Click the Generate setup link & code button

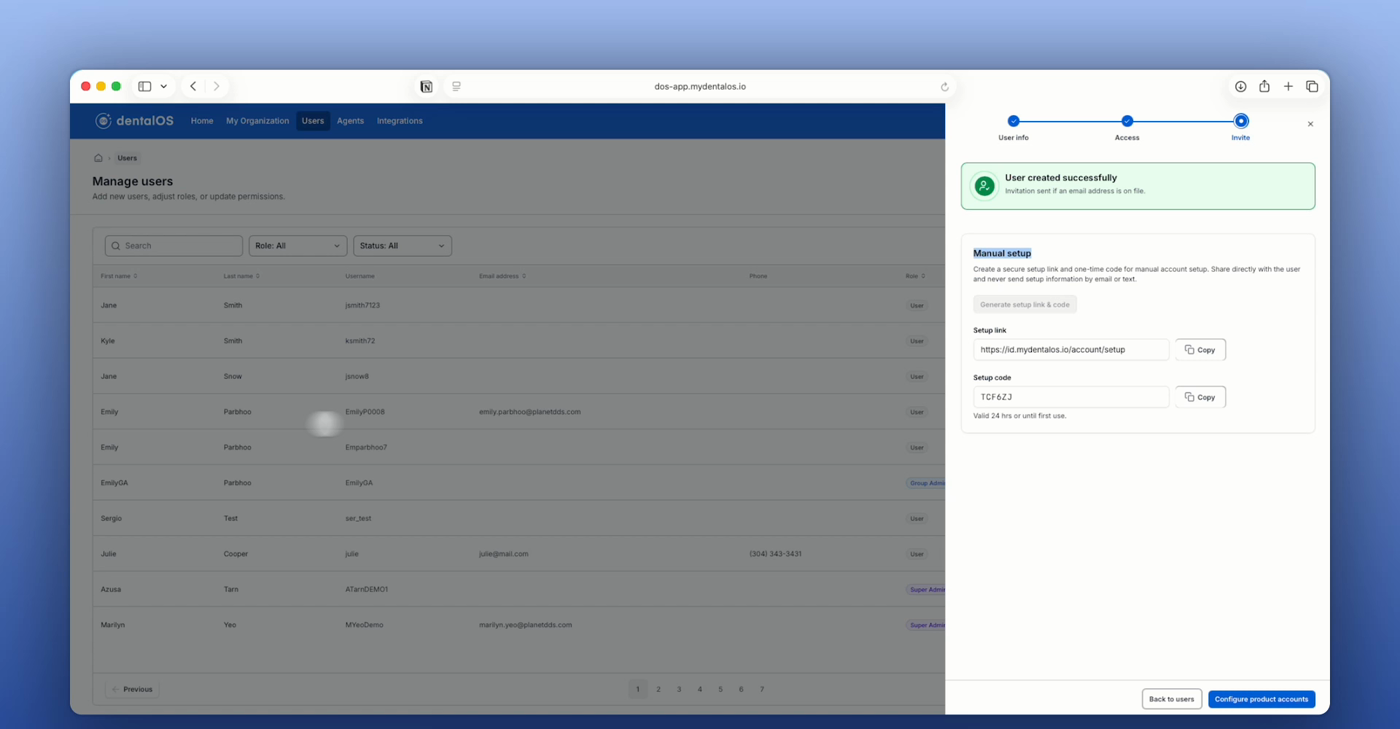pos(1025,305)
